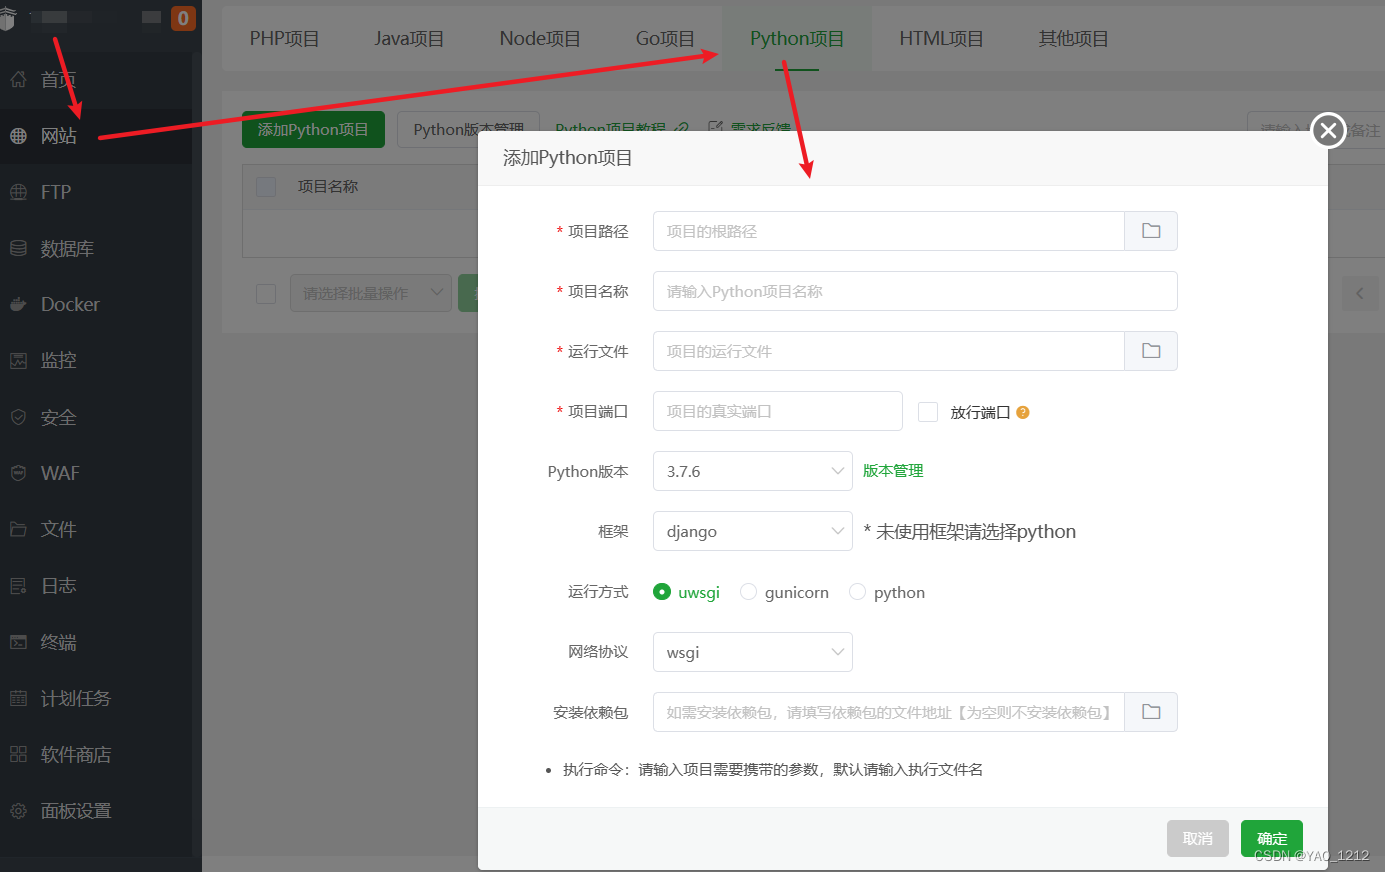
Task: Browse folder for 安装依赖包 field
Action: tap(1151, 712)
